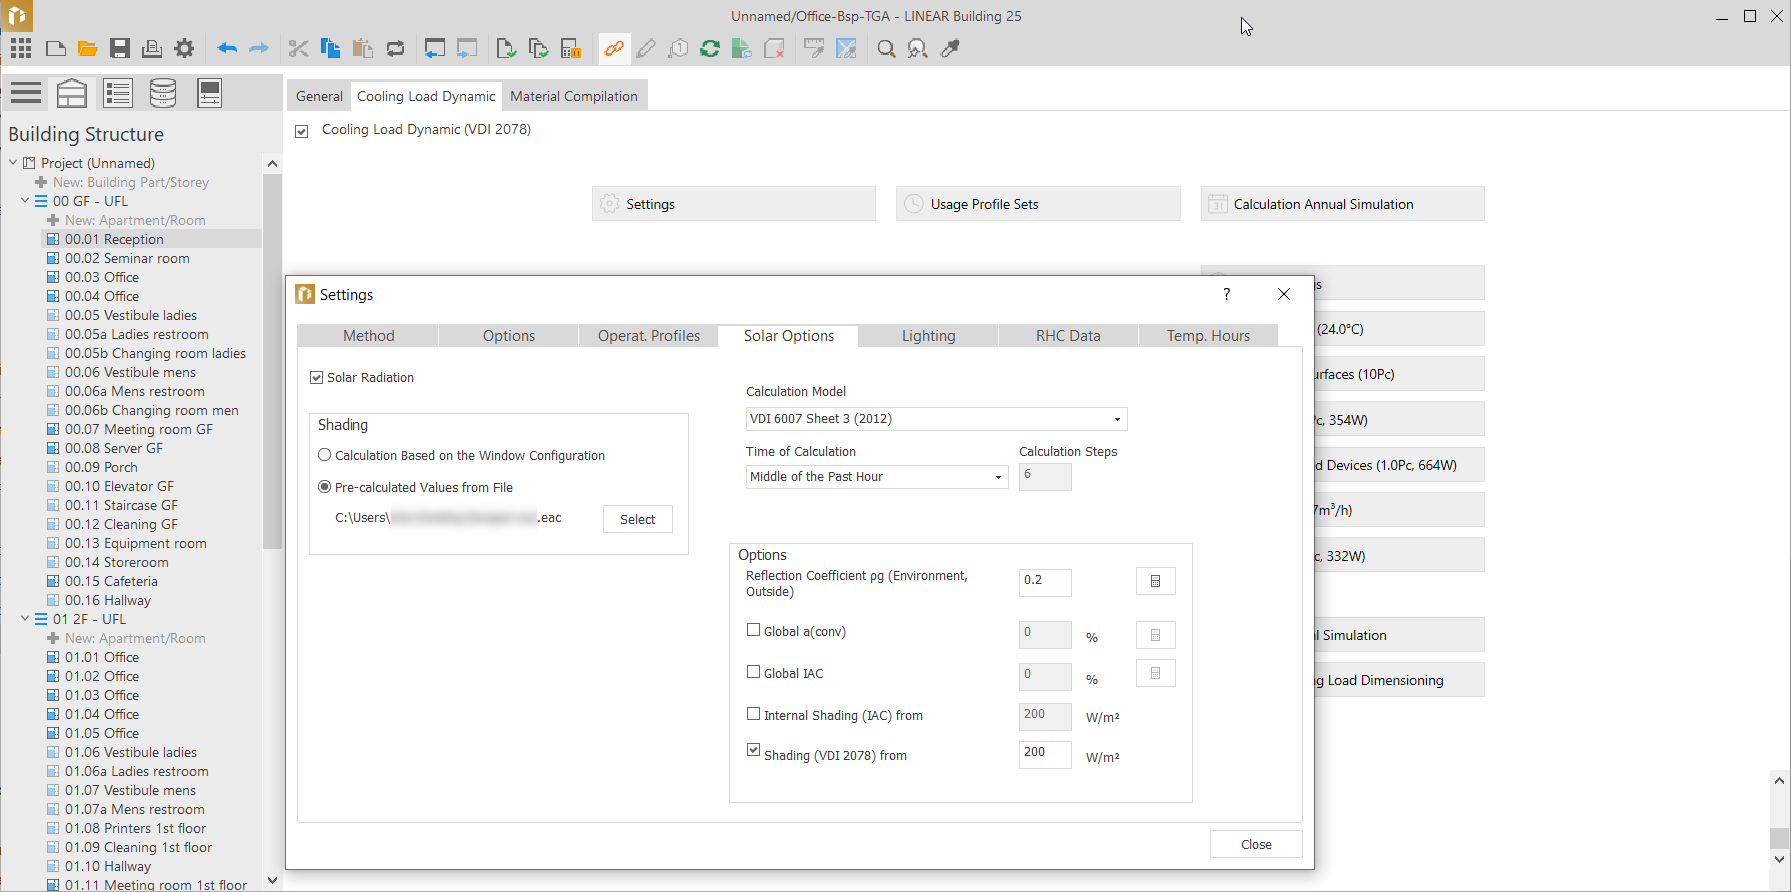Switch to the Lighting tab
Viewport: 1791px width, 892px height.
[928, 336]
